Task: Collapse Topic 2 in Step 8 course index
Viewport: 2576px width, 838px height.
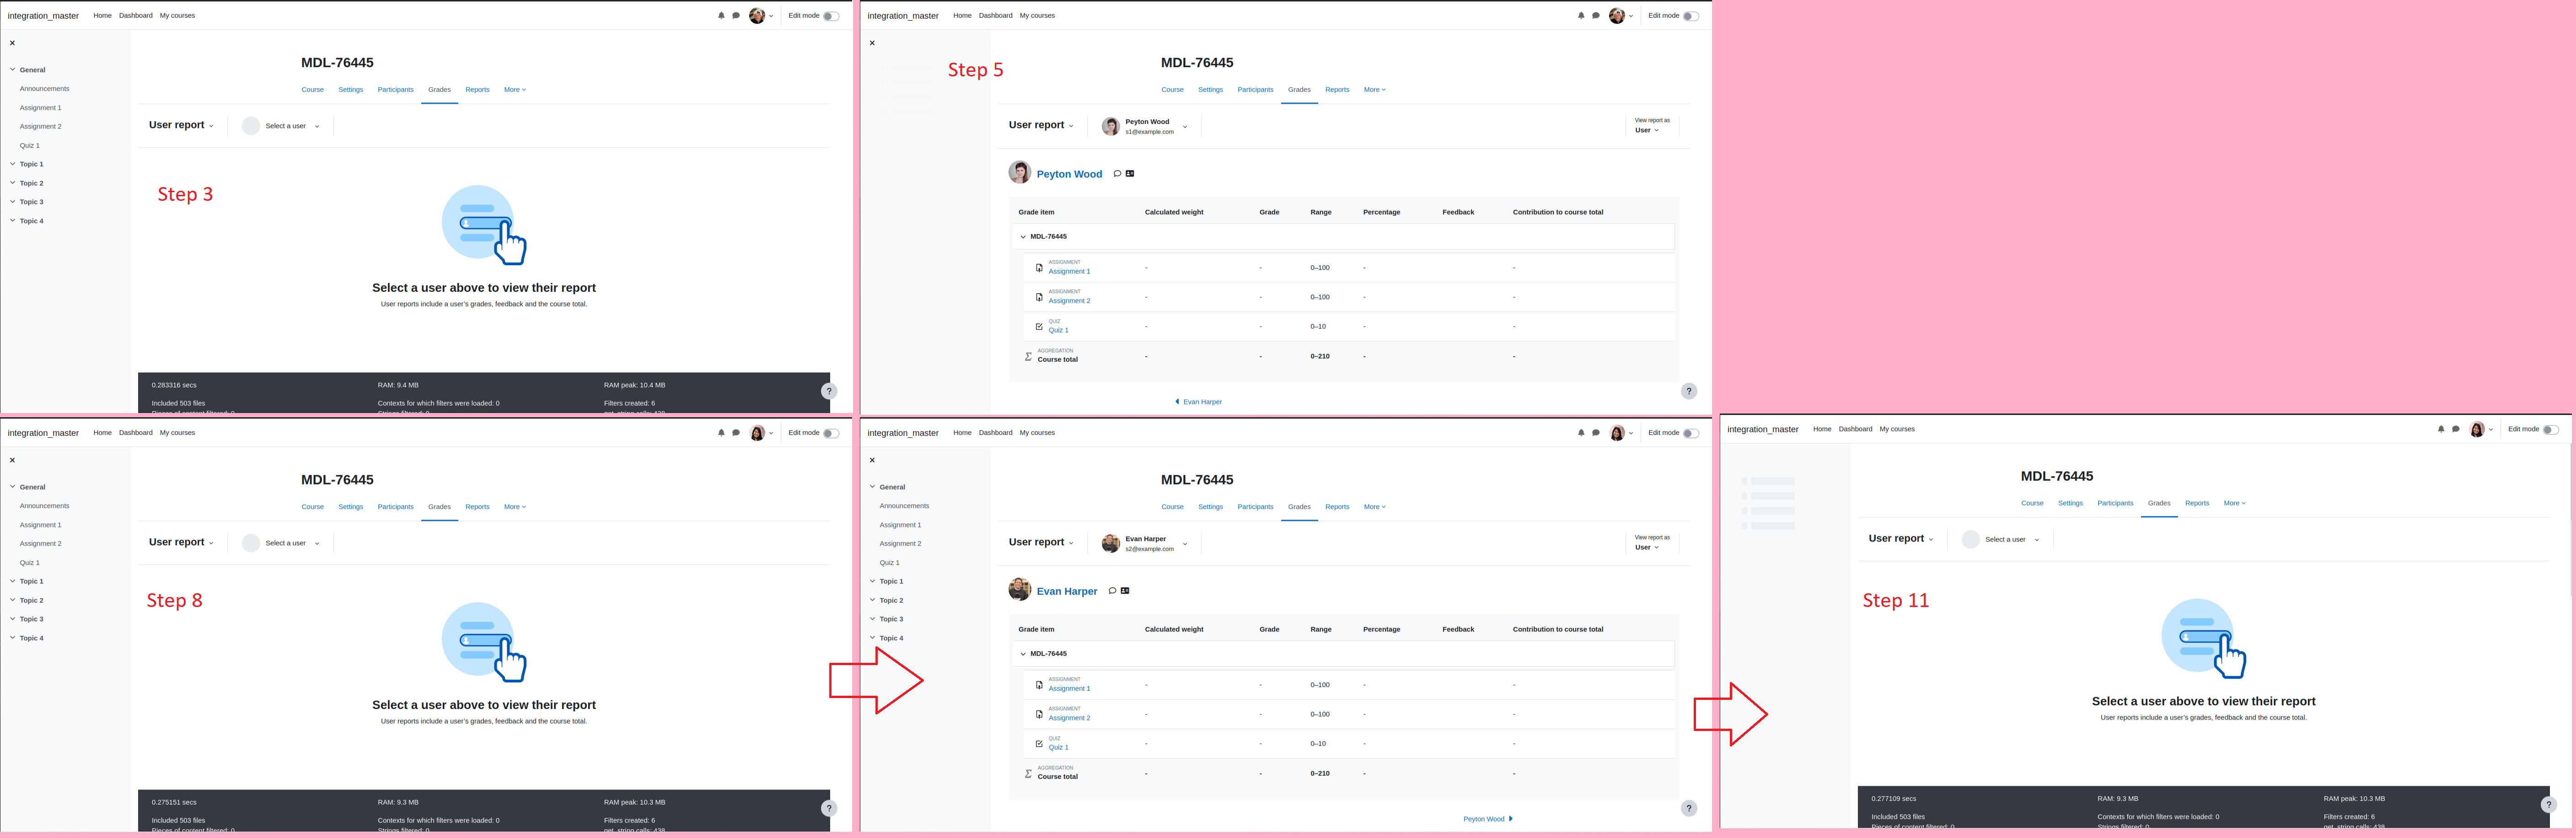Action: (x=12, y=600)
